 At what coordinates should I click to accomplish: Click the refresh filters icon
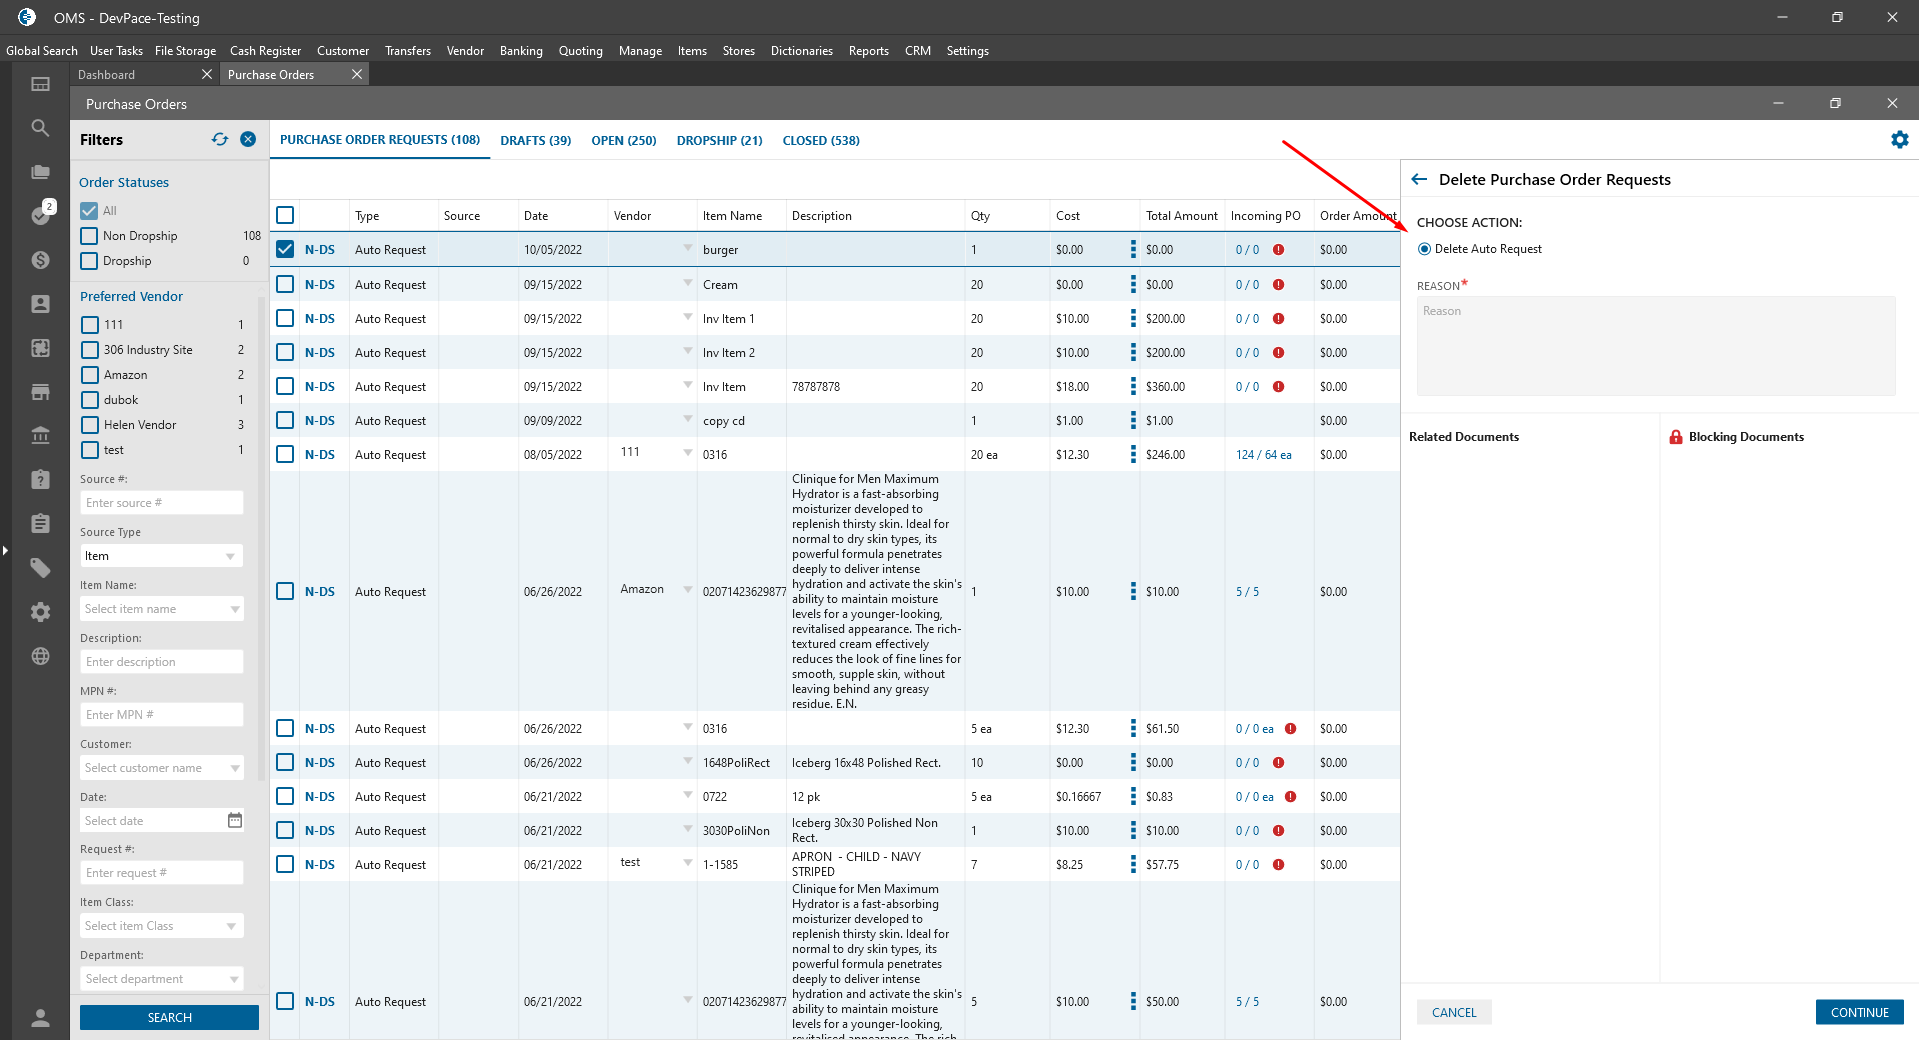(220, 140)
